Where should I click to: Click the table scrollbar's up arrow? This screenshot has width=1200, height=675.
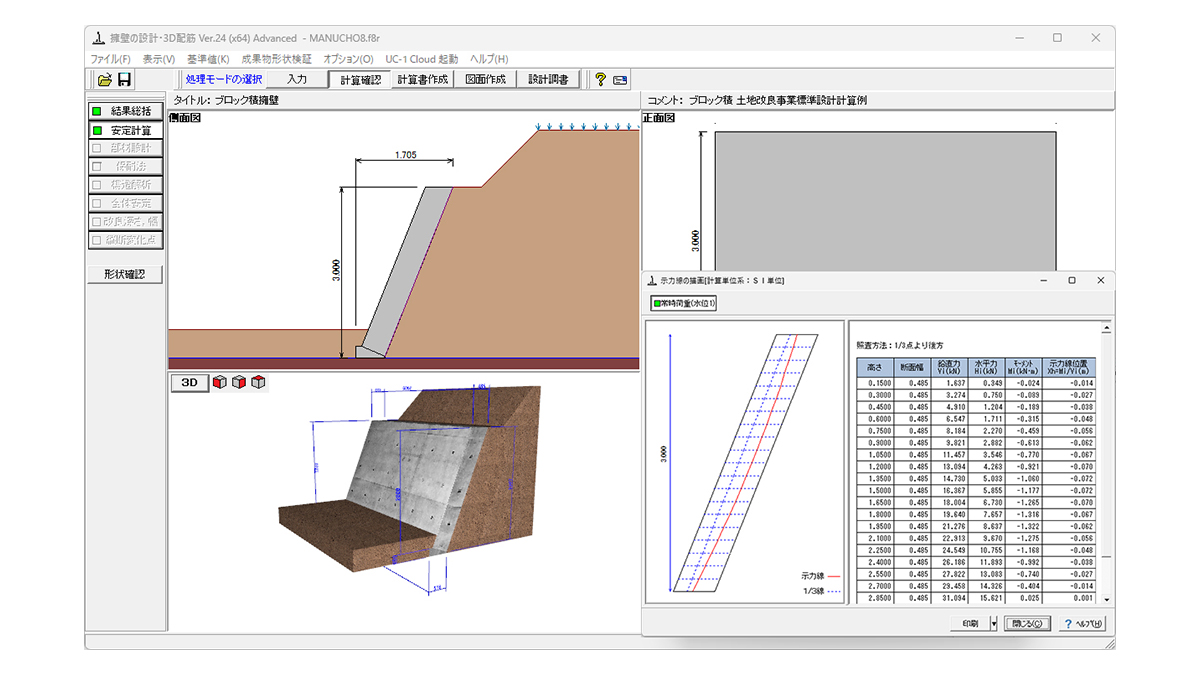click(1106, 327)
